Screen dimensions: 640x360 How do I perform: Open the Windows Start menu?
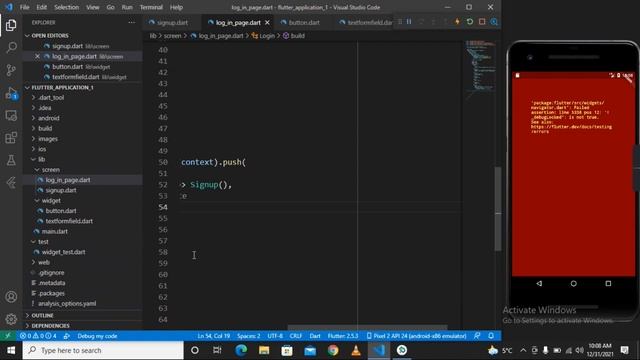point(11,350)
